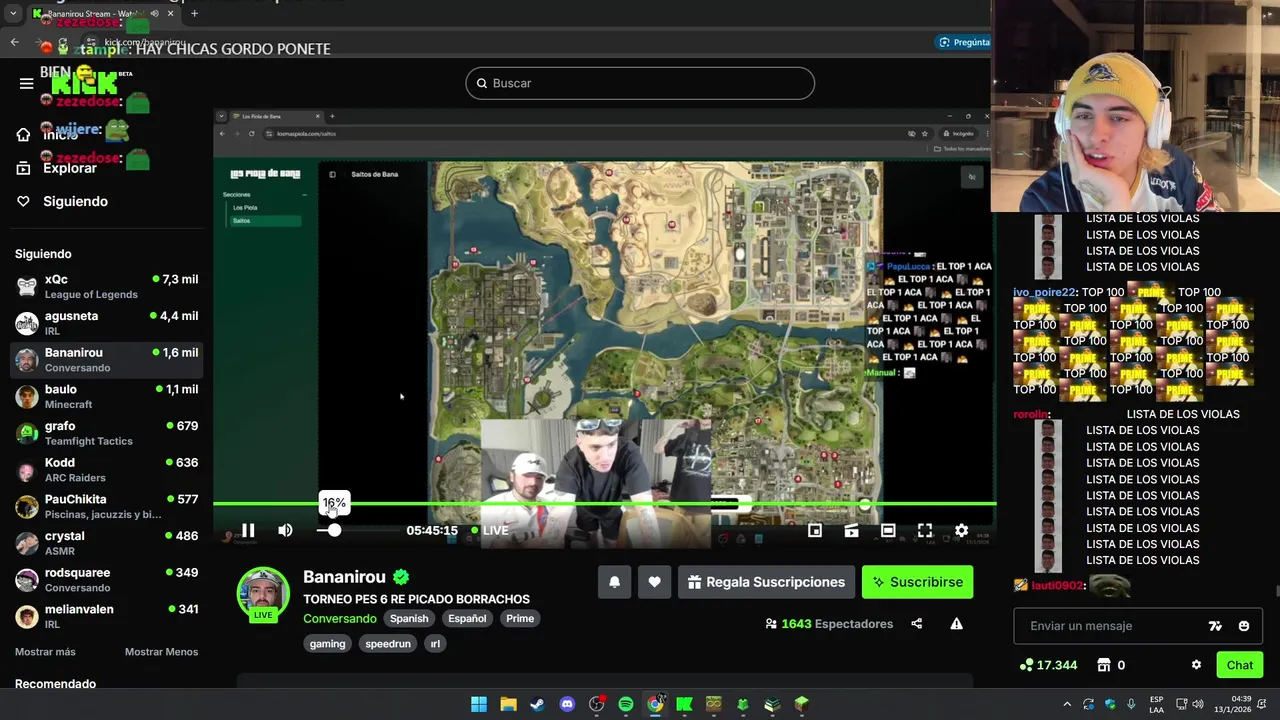
Task: Open baulo Minecraft stream
Action: [106, 397]
